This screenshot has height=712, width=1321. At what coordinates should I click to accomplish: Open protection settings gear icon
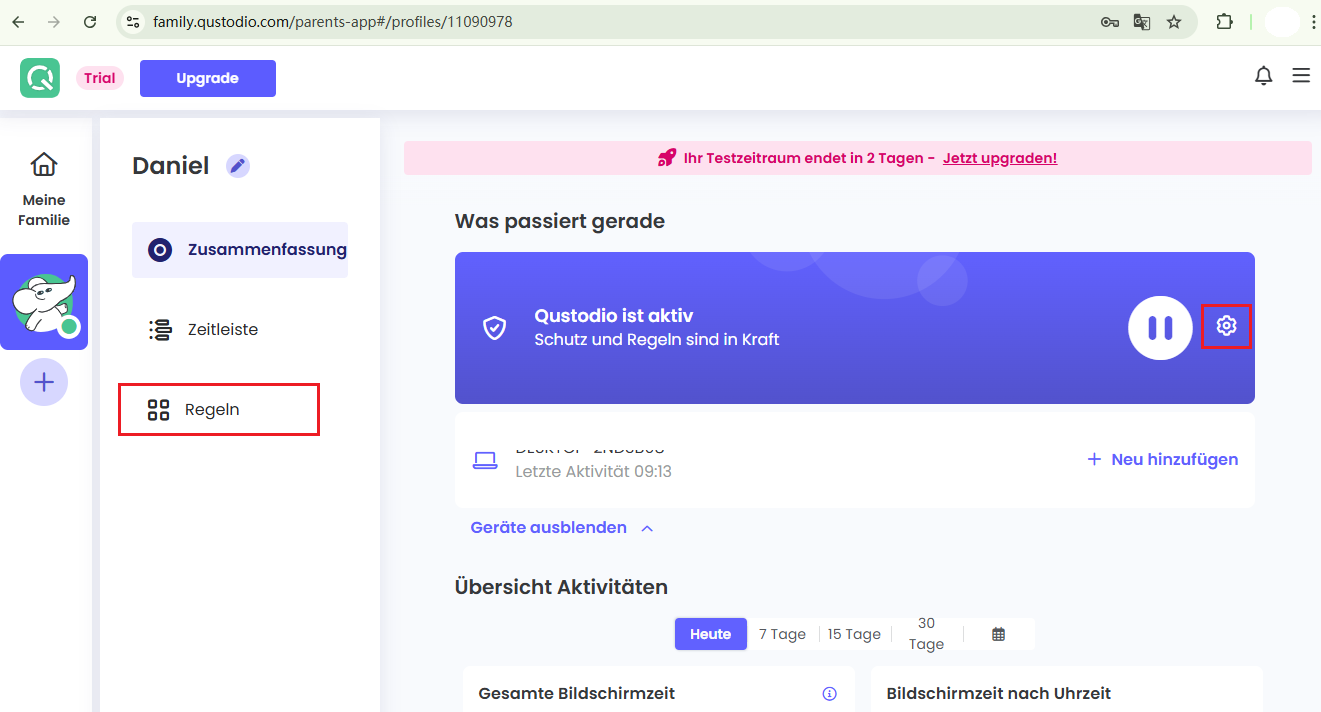point(1226,326)
